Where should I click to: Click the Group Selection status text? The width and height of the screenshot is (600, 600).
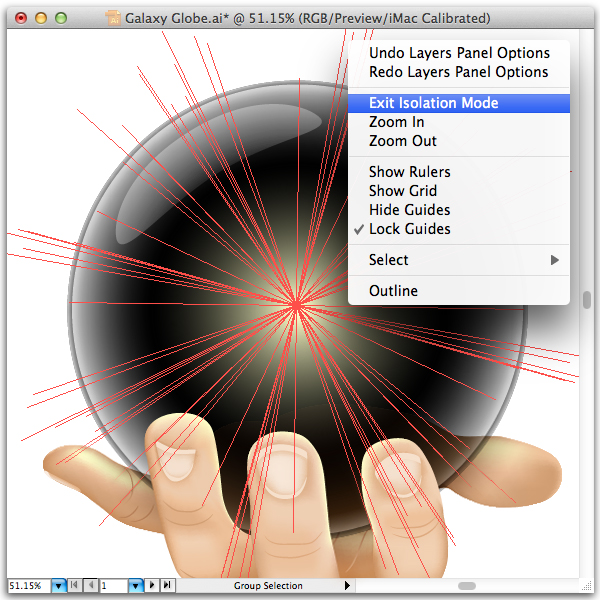(x=268, y=586)
